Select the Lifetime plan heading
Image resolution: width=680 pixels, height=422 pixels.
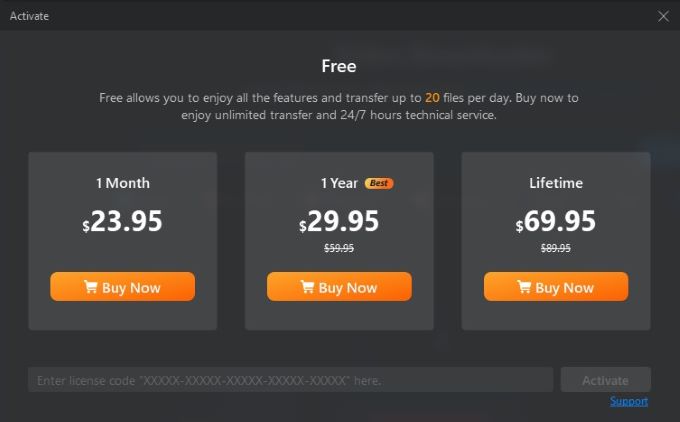pos(556,183)
